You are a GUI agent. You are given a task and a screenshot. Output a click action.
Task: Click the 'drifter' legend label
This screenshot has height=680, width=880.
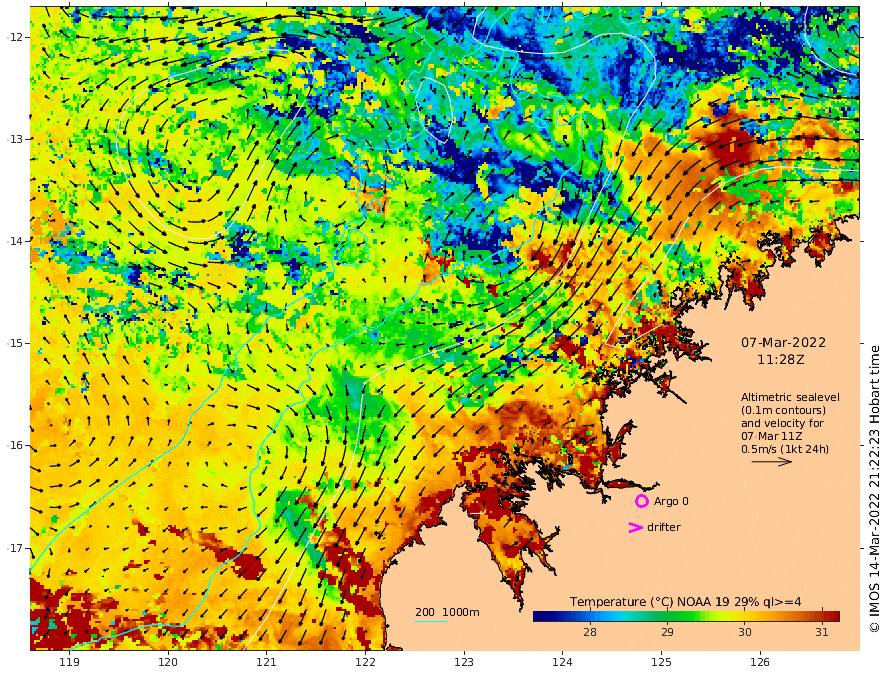(664, 527)
